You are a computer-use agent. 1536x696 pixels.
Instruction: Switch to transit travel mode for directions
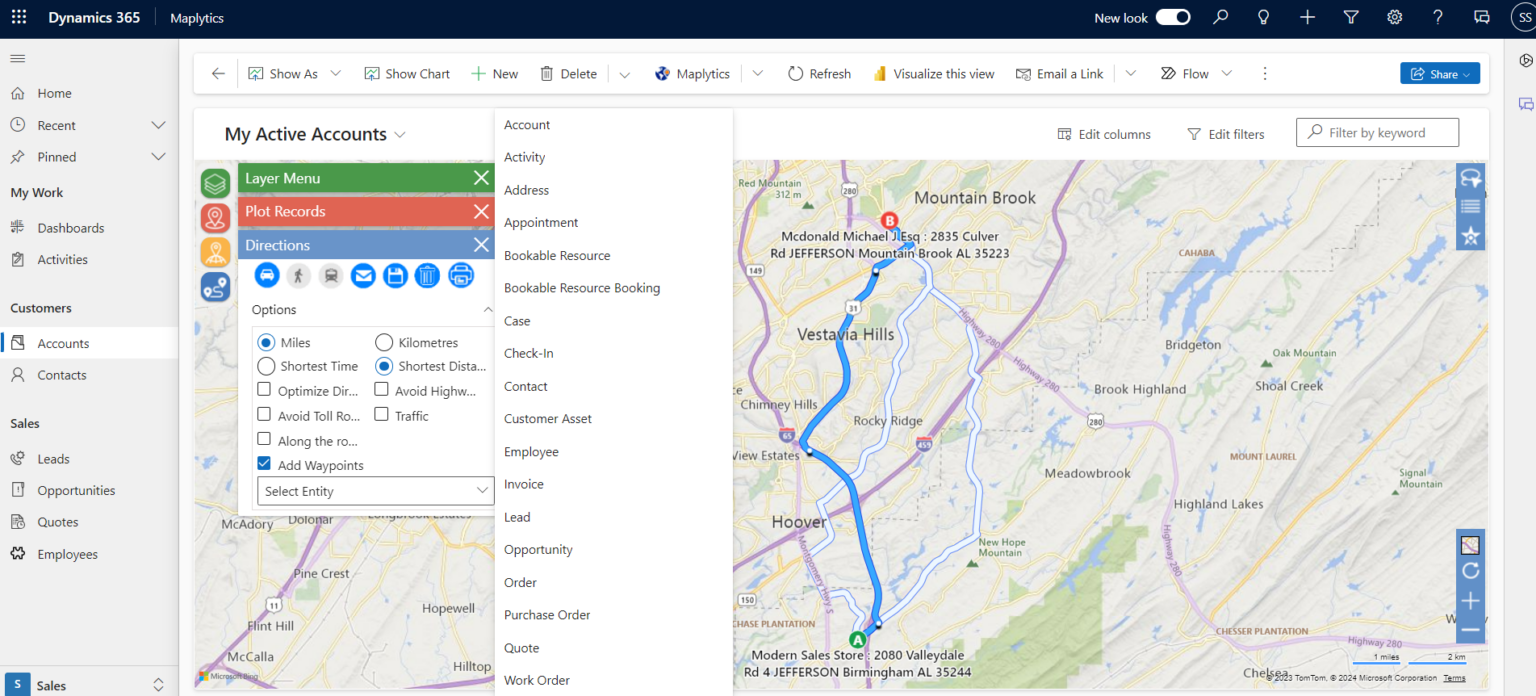tap(330, 275)
